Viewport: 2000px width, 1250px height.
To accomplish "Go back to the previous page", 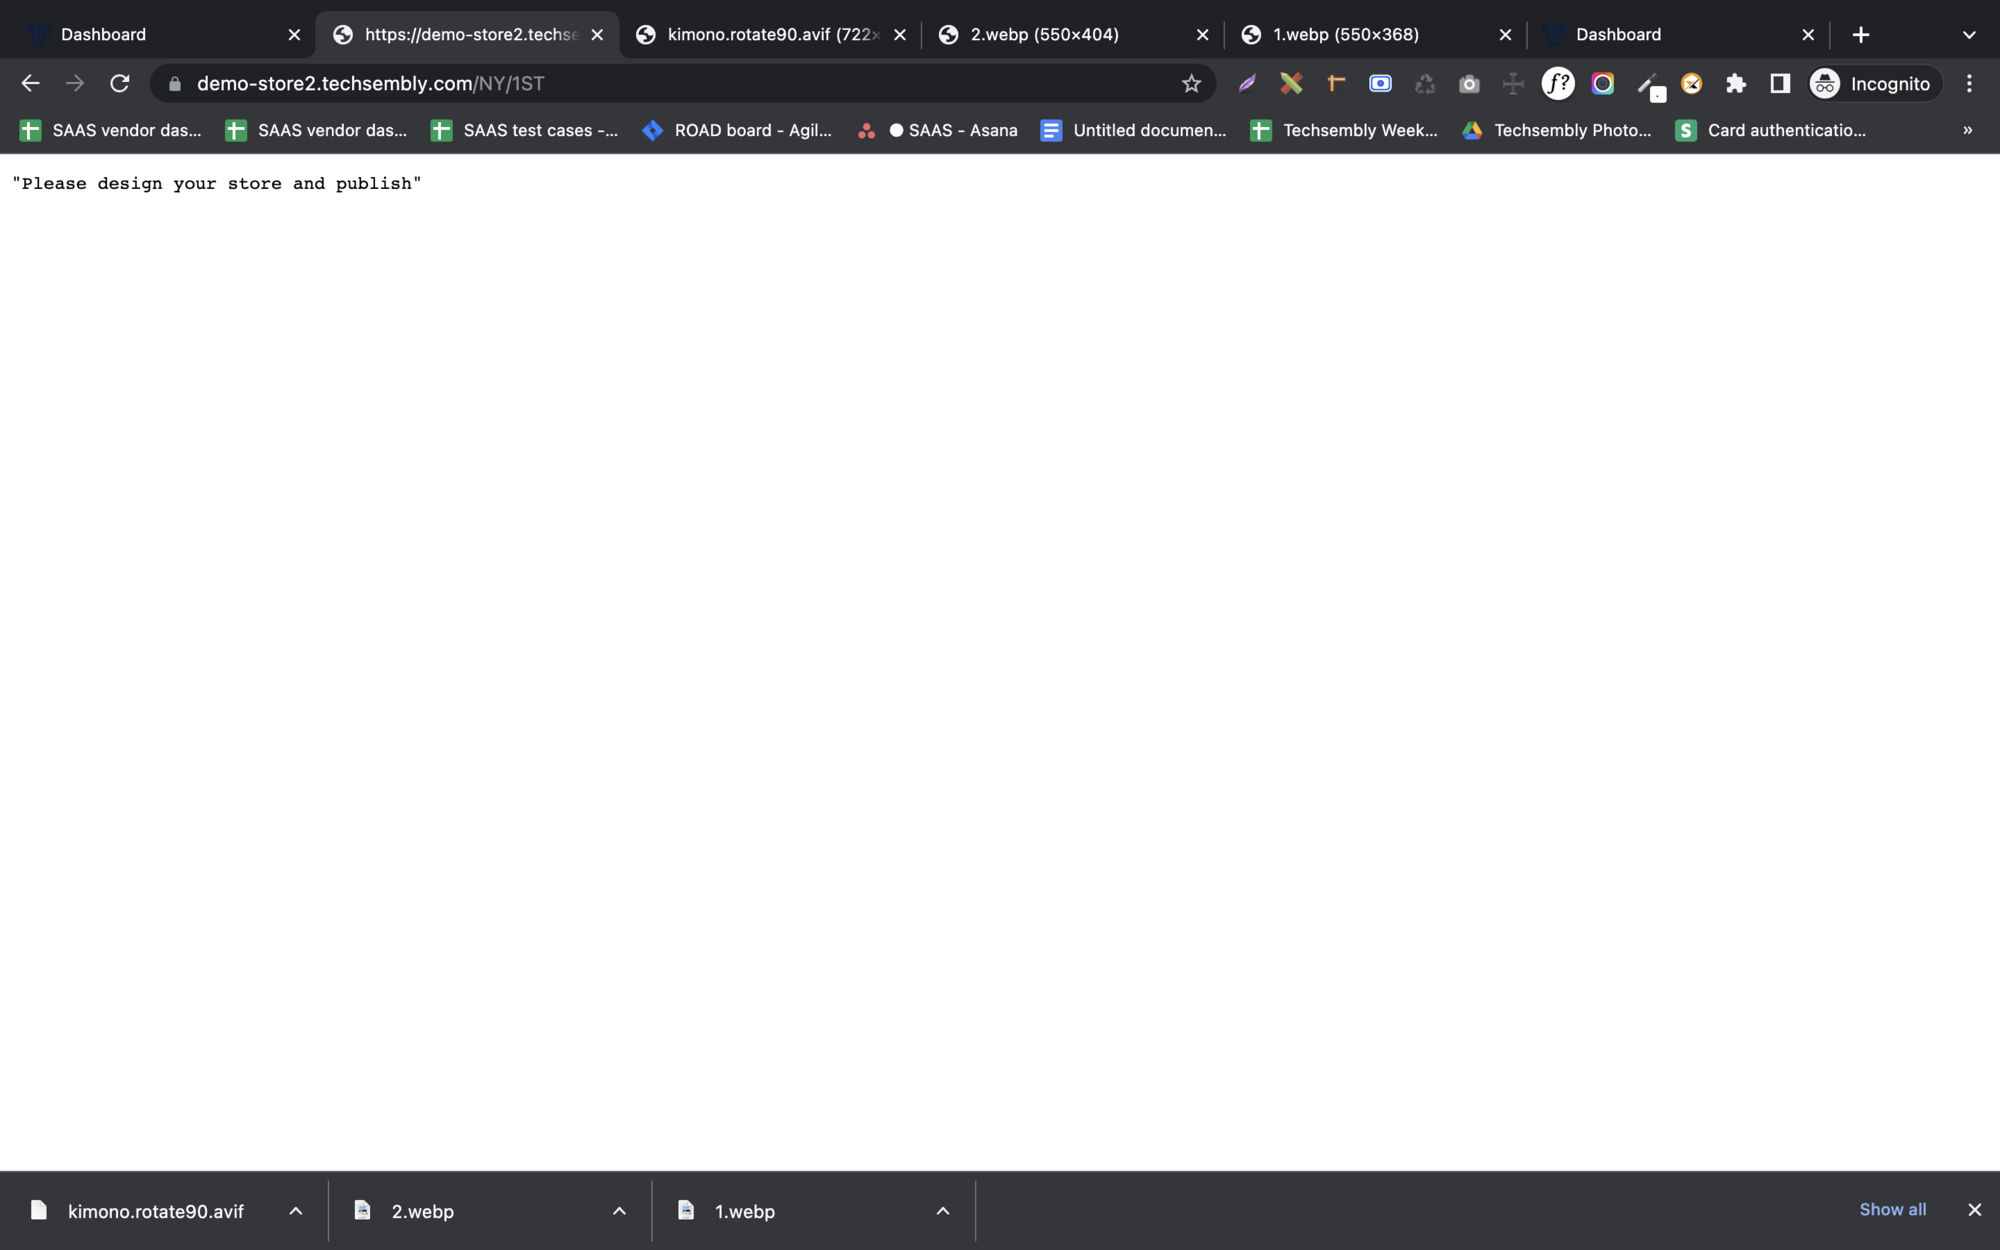I will pyautogui.click(x=30, y=84).
